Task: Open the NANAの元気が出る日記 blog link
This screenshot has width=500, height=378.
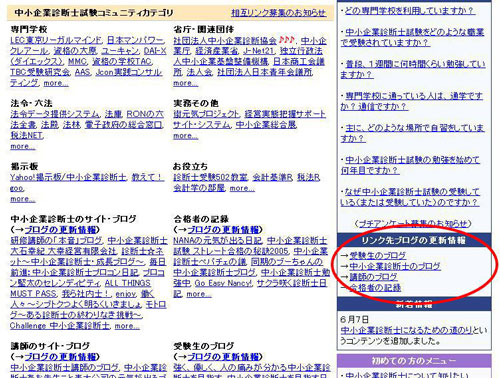Action: 217,241
